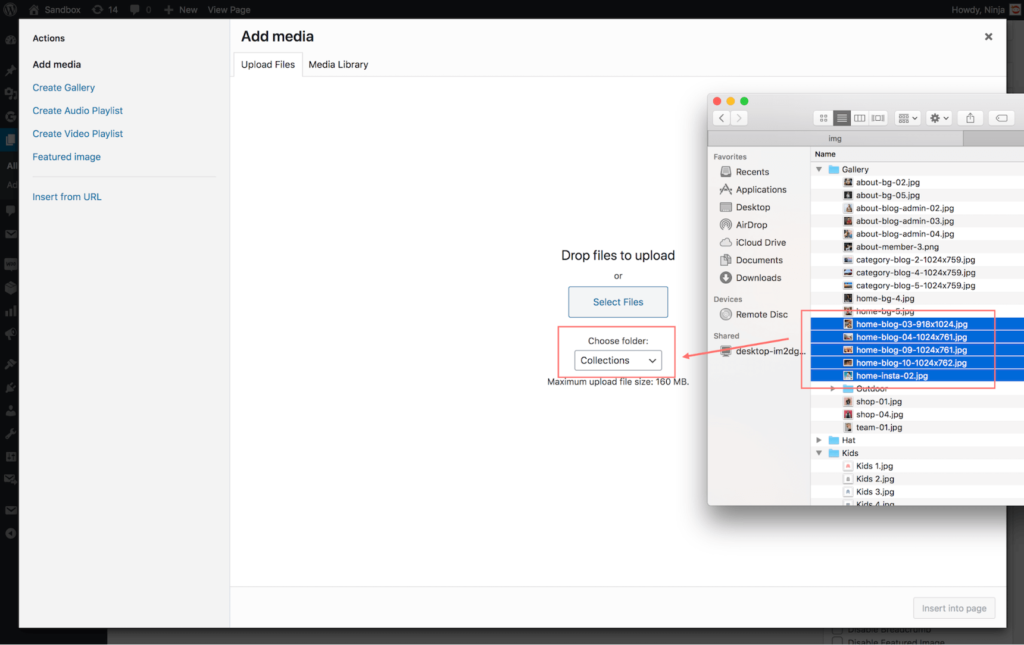Switch Finder to Cover Flow view
This screenshot has width=1024, height=645.
point(877,117)
